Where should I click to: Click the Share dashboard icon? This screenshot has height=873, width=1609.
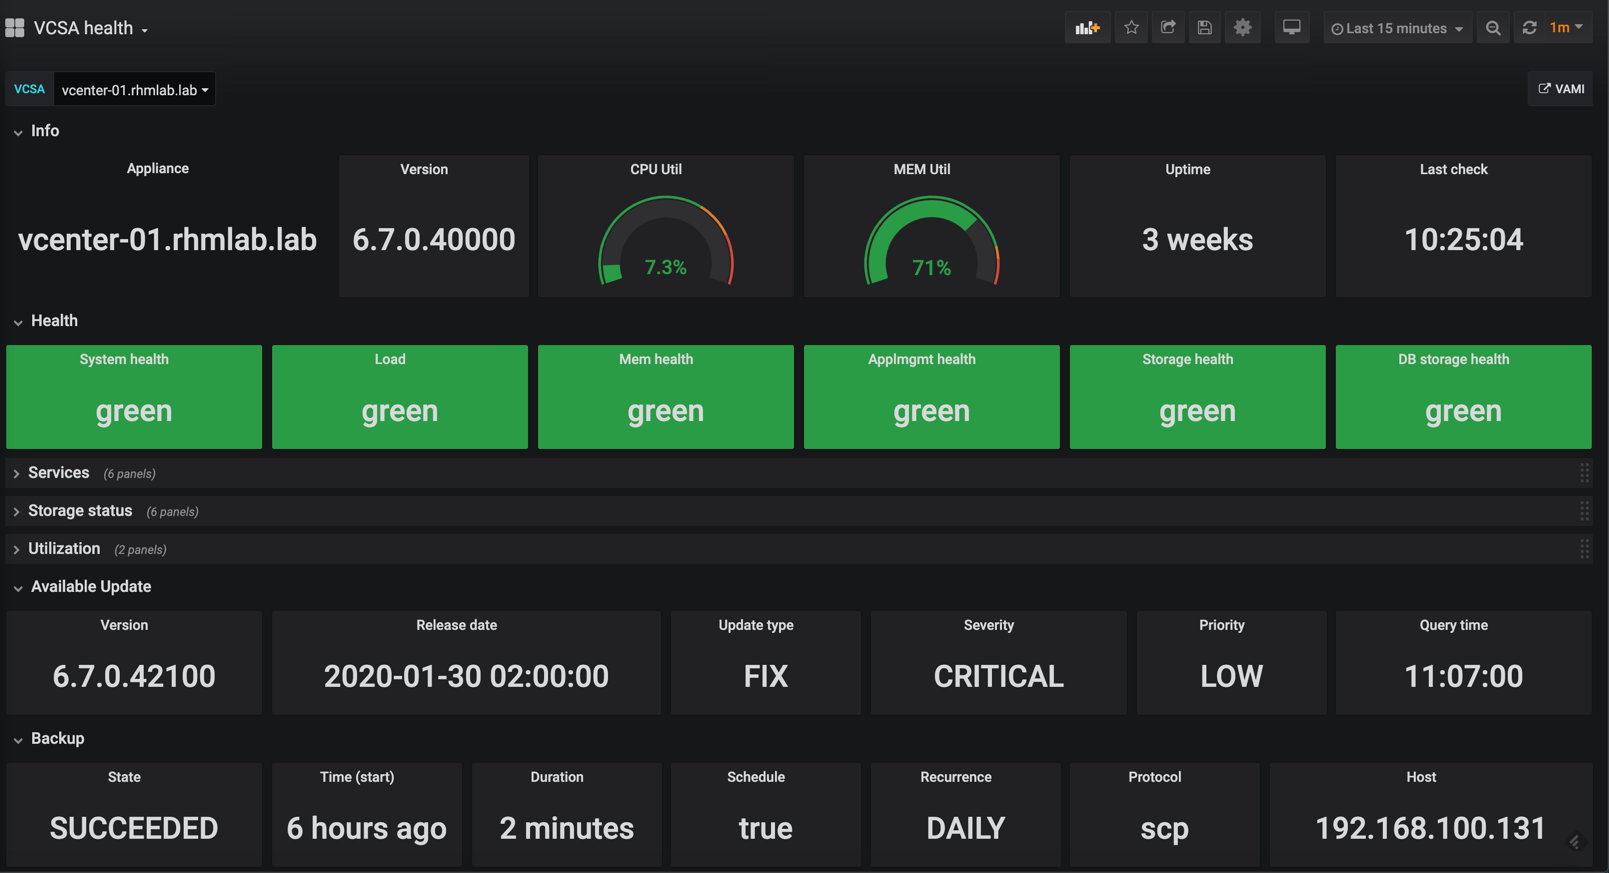[x=1168, y=28]
